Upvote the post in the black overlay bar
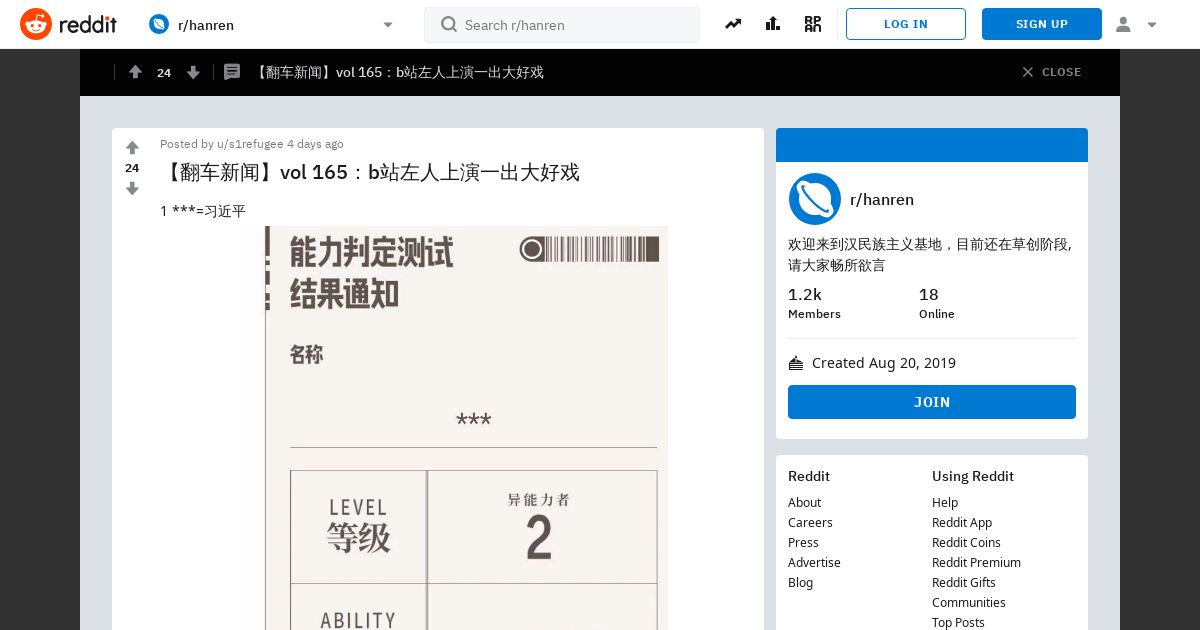 tap(135, 72)
